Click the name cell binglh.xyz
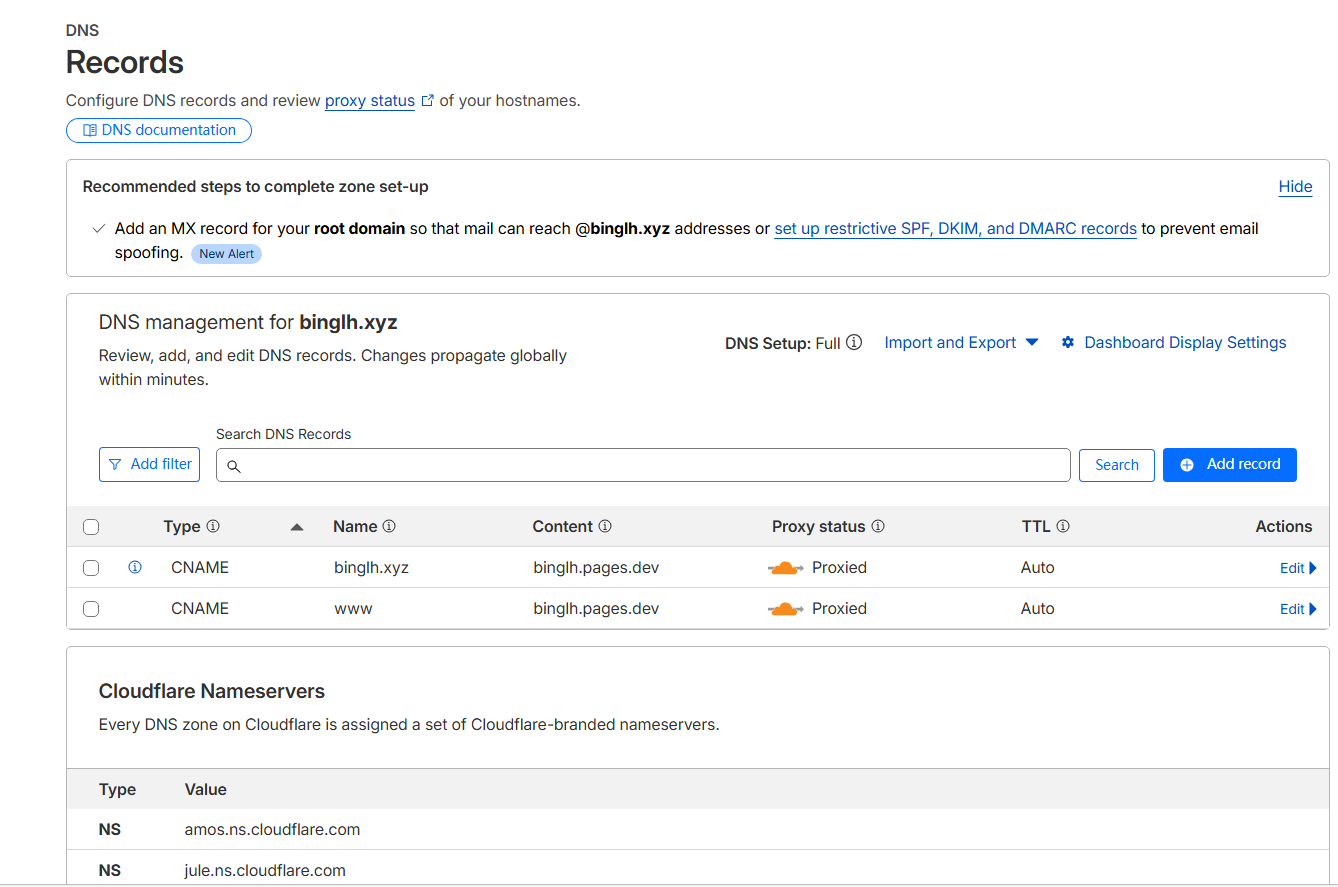 [371, 568]
